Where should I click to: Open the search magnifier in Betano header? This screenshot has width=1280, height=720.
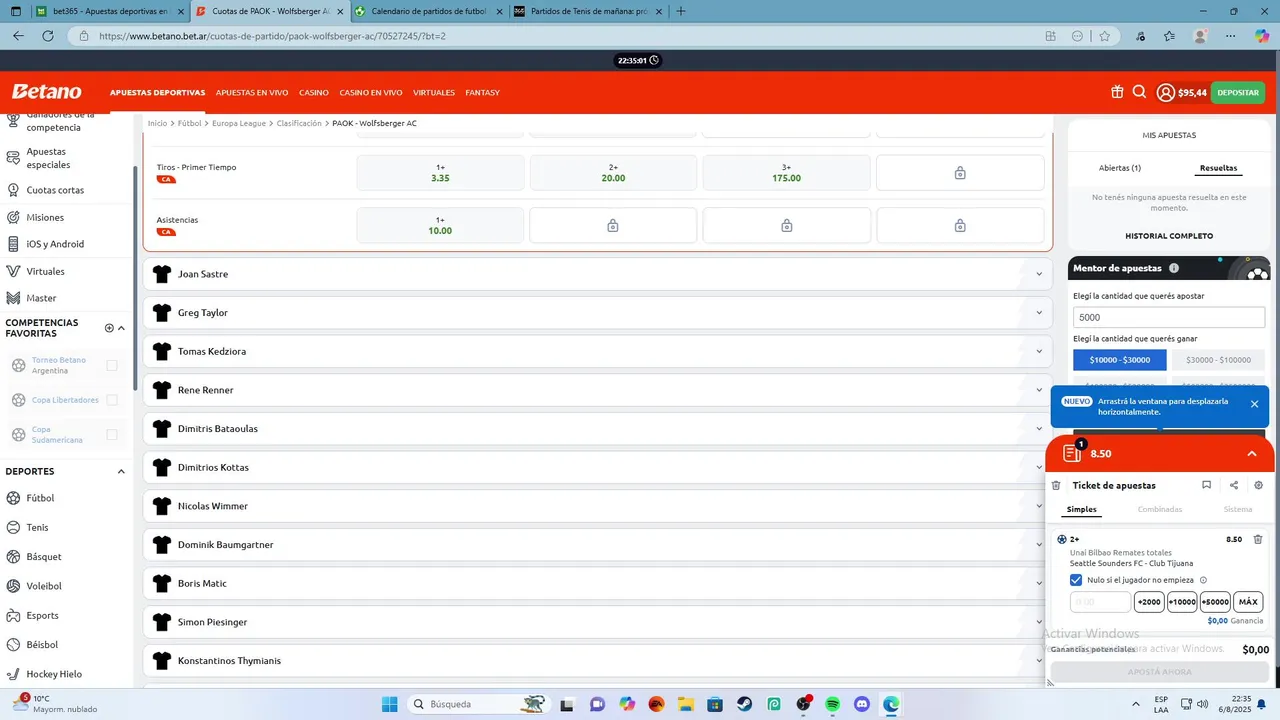click(x=1139, y=92)
